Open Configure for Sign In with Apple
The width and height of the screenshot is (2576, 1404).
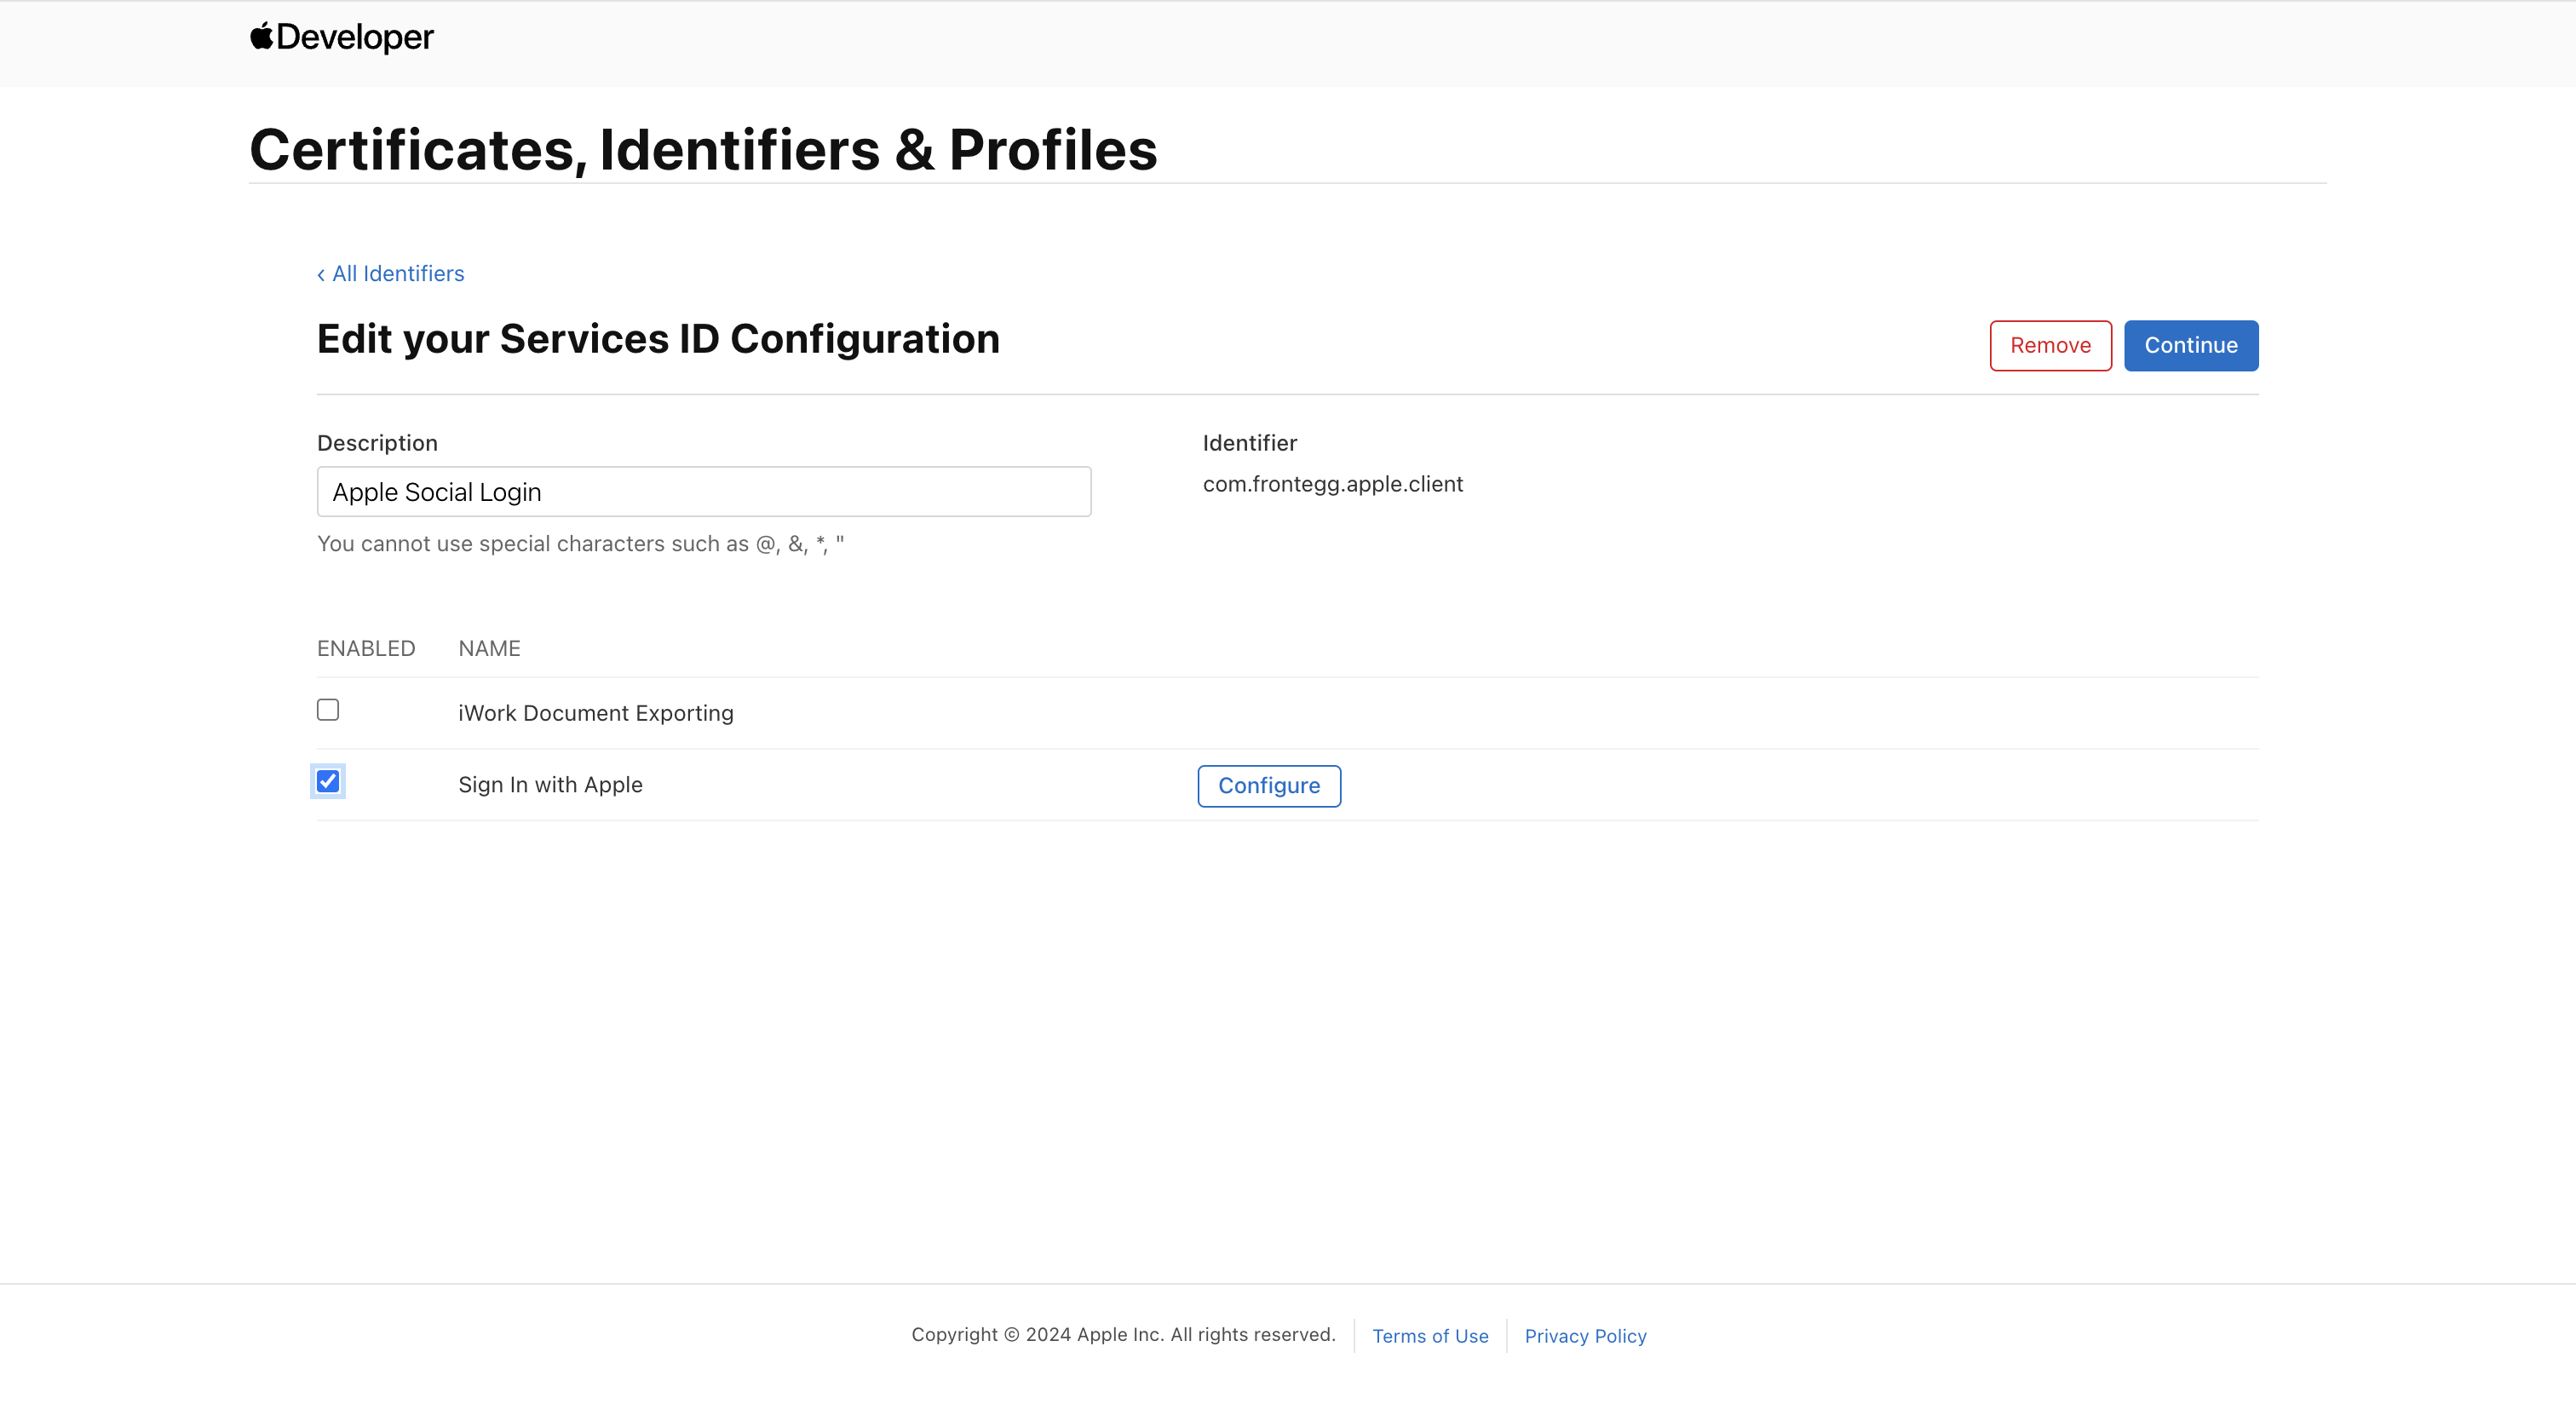point(1268,786)
